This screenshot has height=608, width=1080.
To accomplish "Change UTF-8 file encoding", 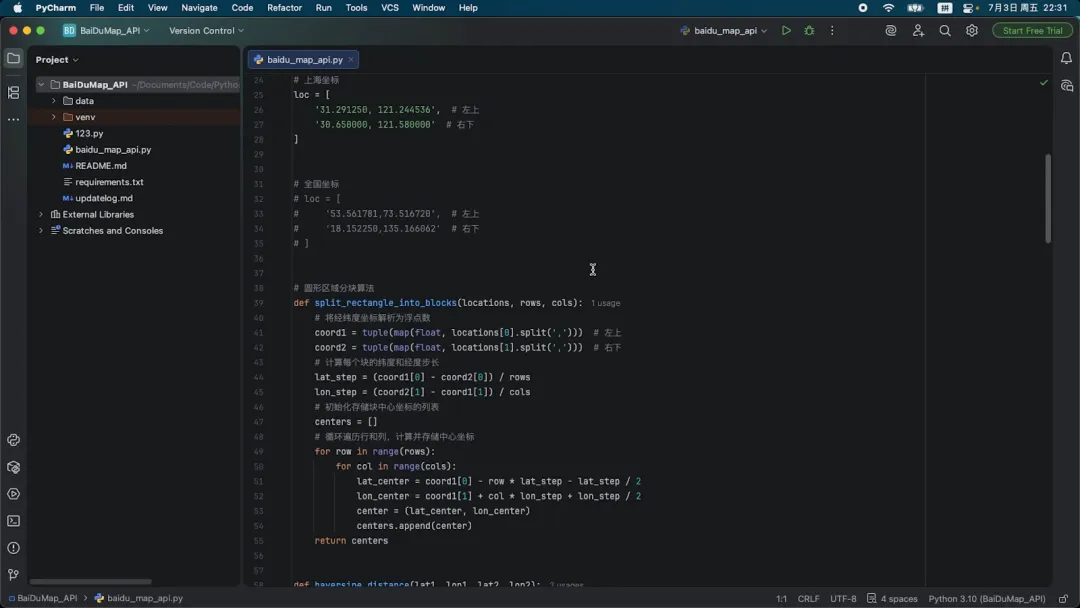I will pos(843,598).
